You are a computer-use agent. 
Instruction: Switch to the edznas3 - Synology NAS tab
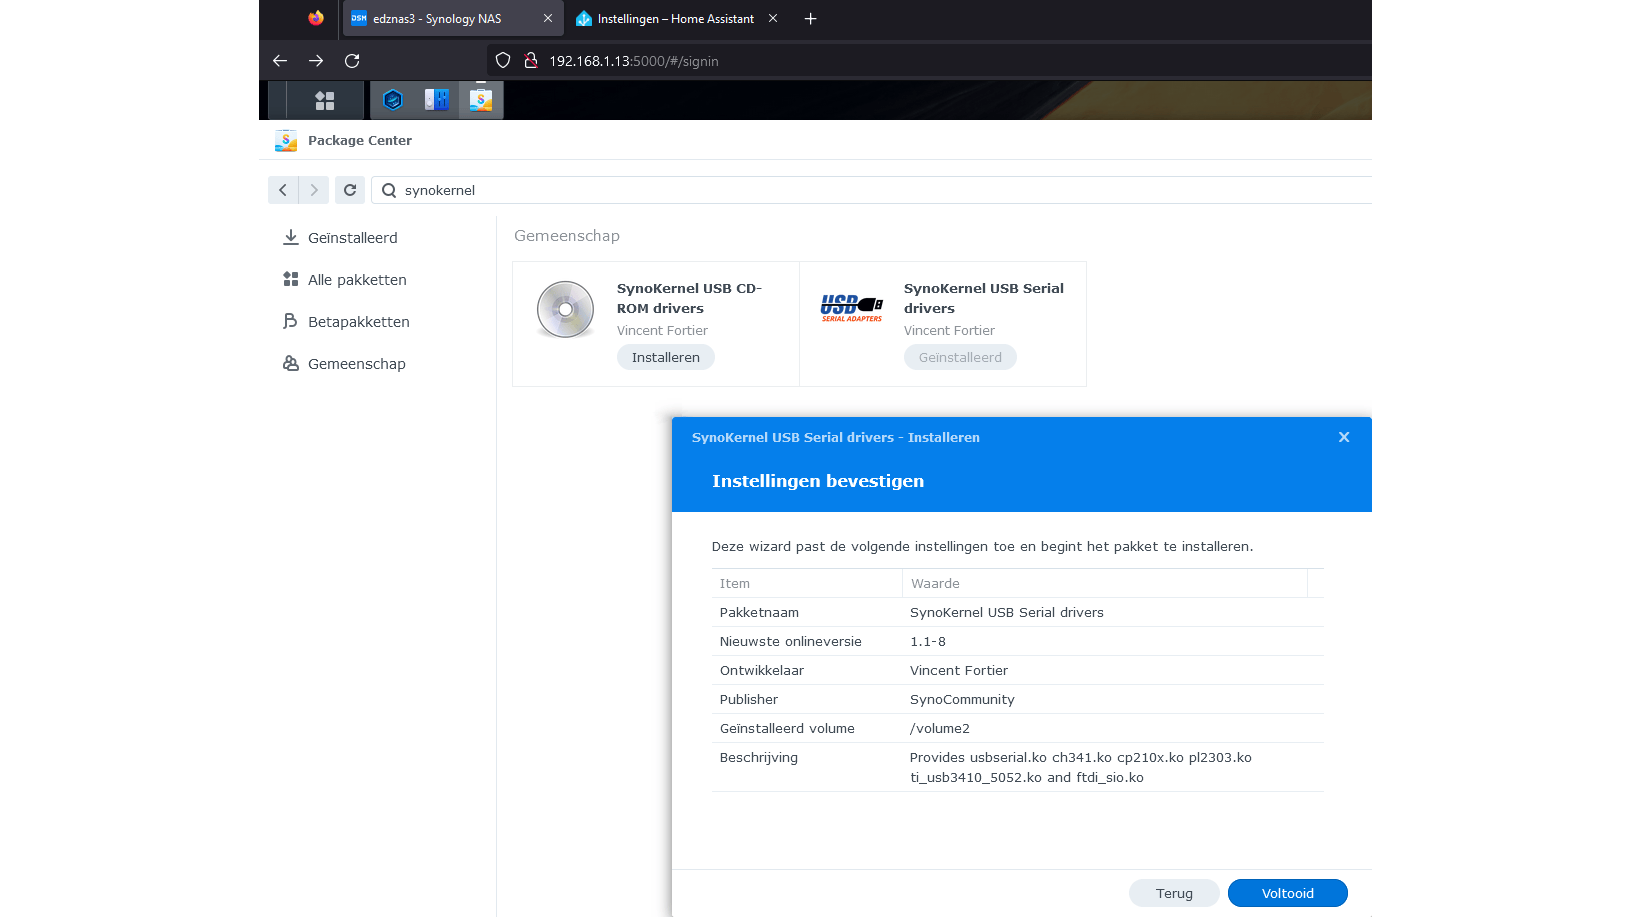coord(452,19)
